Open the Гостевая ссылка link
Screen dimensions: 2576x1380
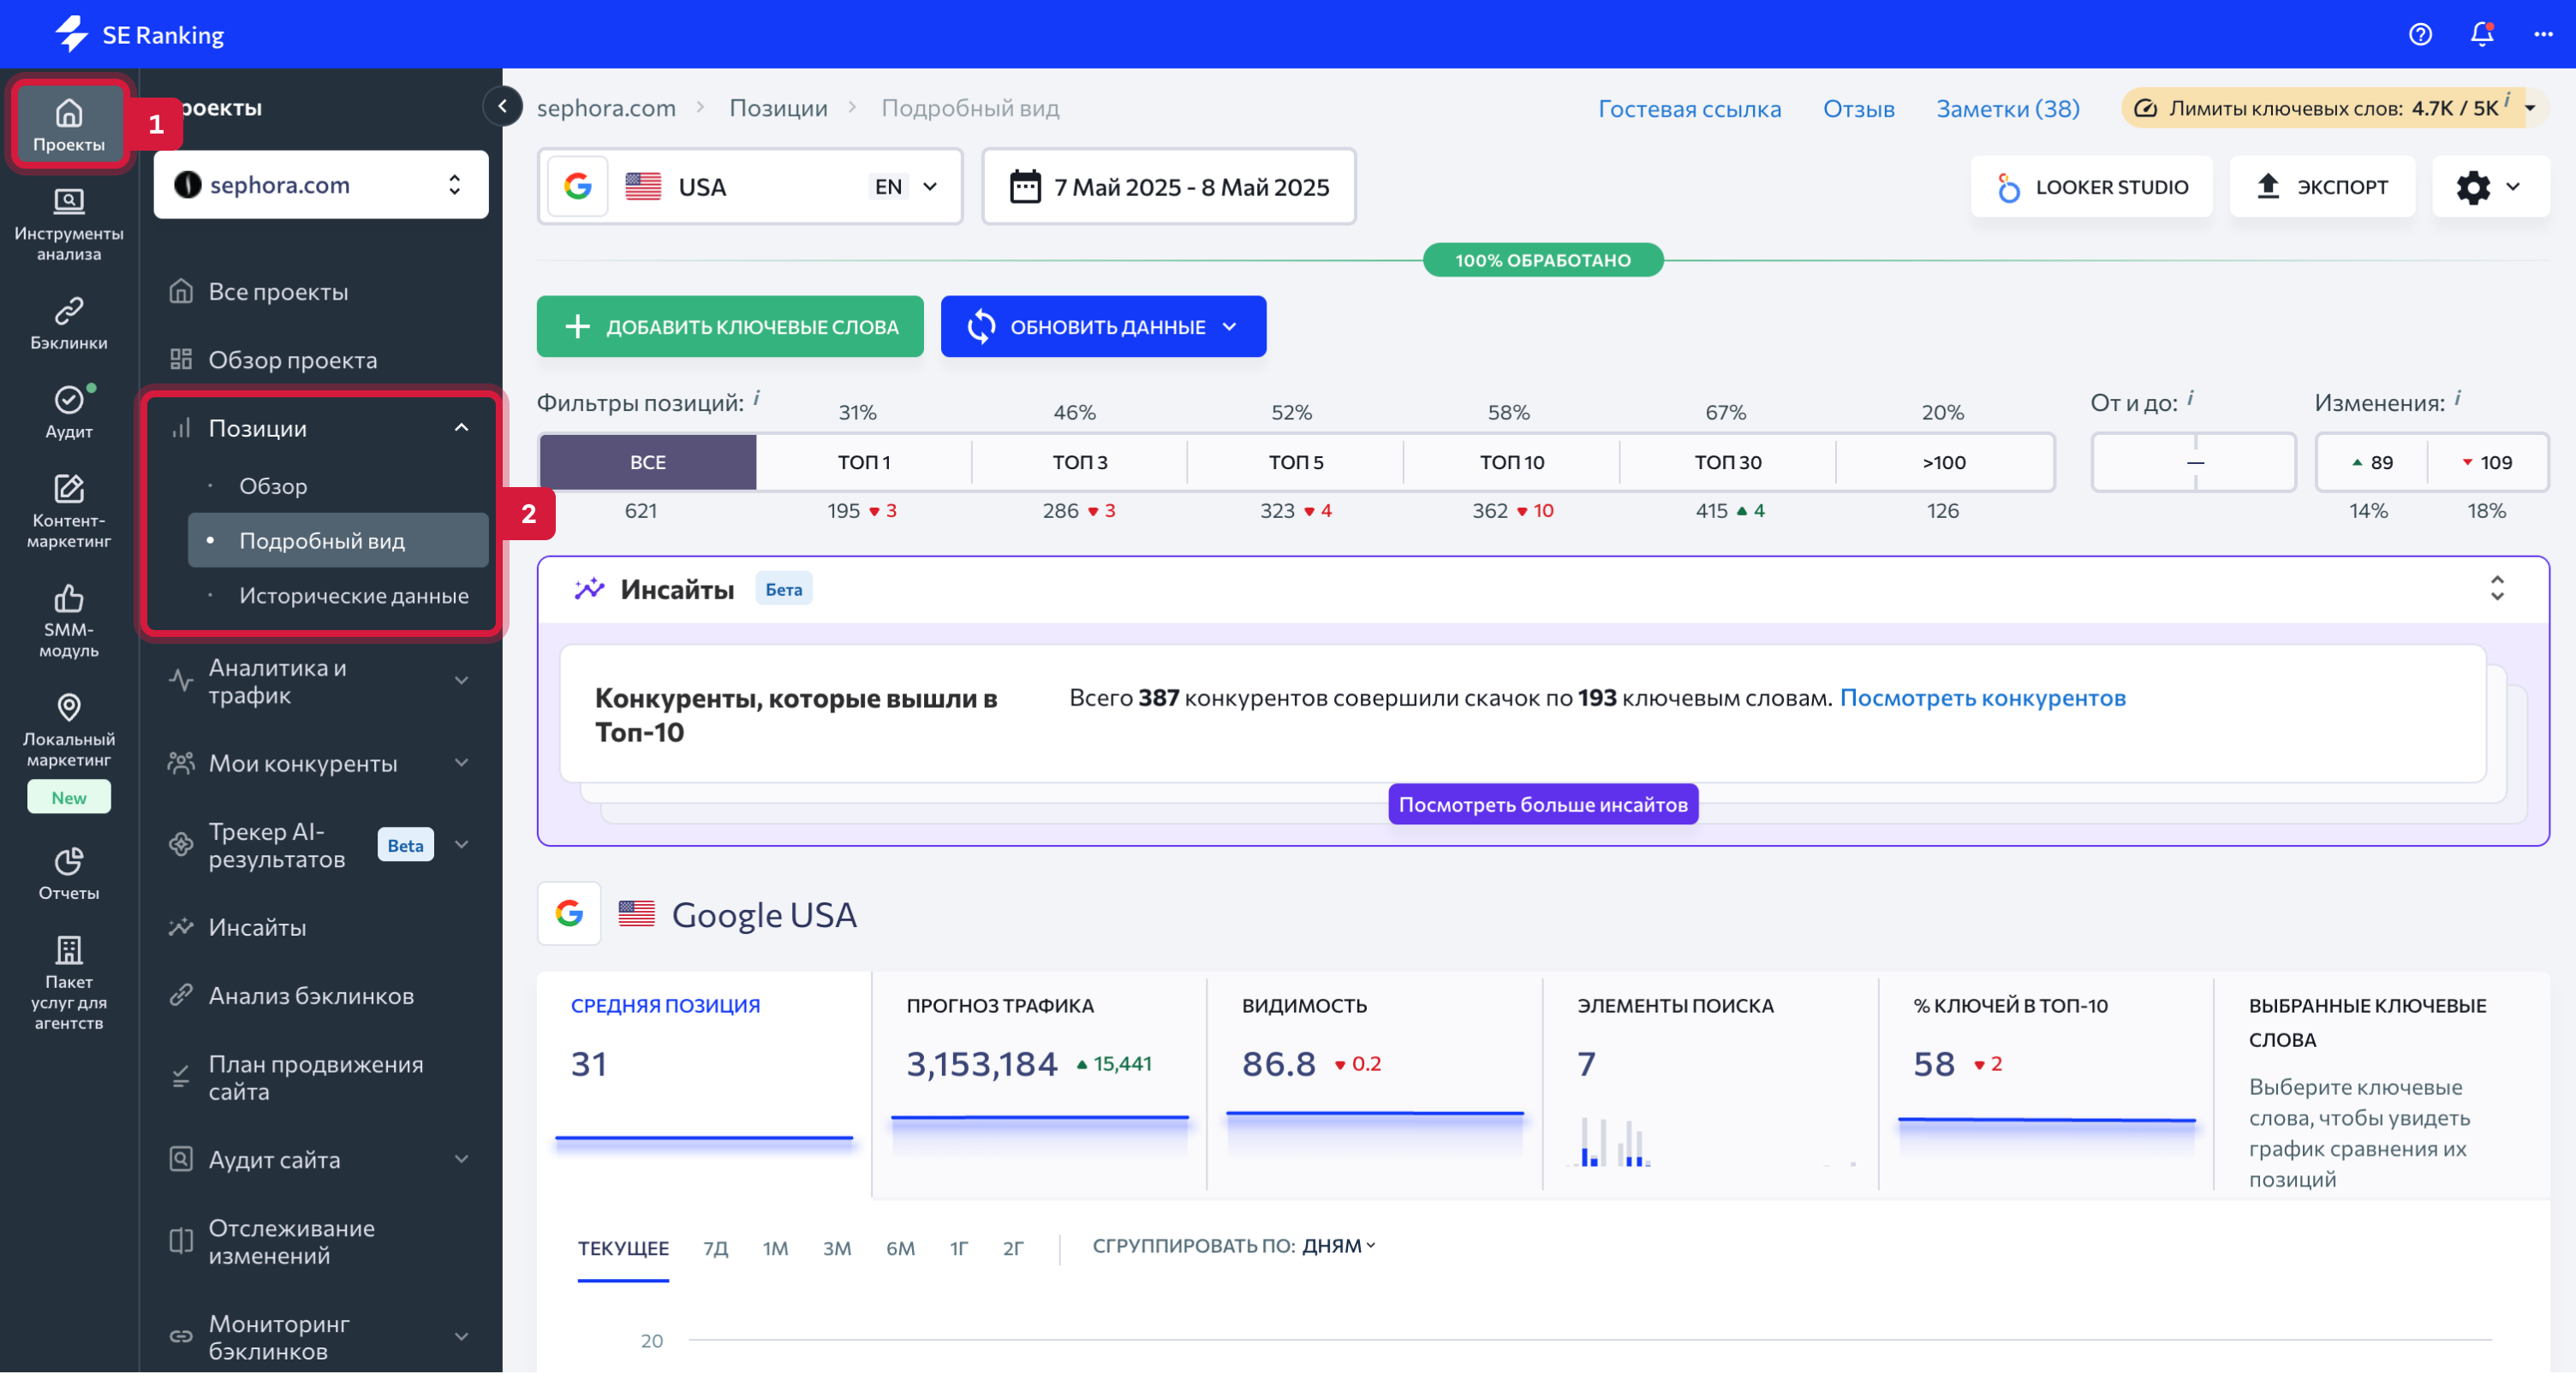[1689, 108]
